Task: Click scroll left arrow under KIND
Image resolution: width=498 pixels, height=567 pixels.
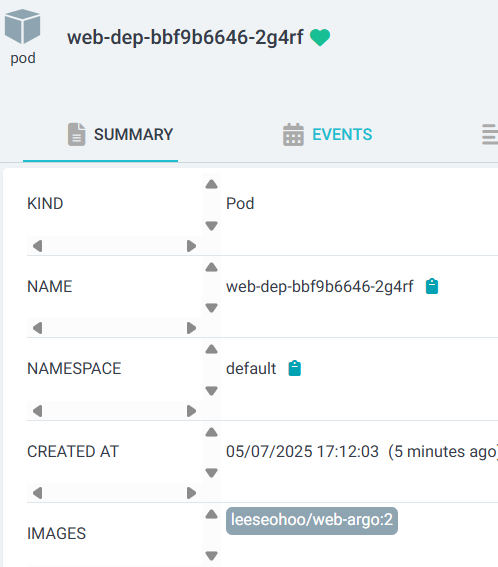Action: click(38, 246)
